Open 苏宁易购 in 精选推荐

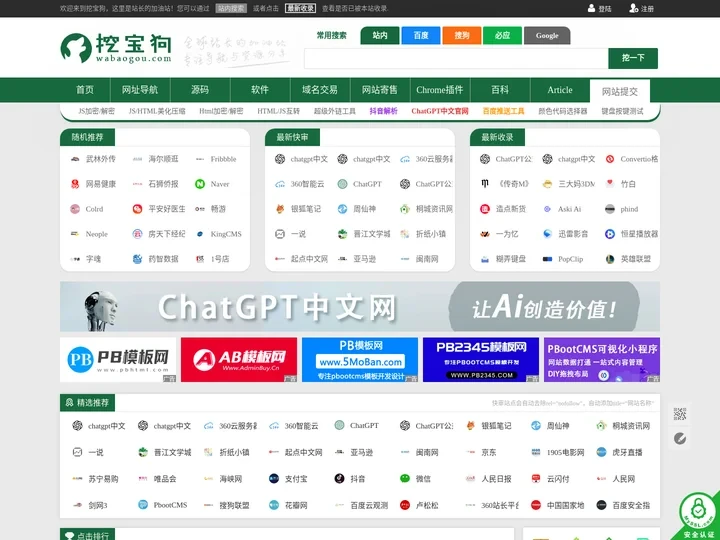[x=103, y=478]
